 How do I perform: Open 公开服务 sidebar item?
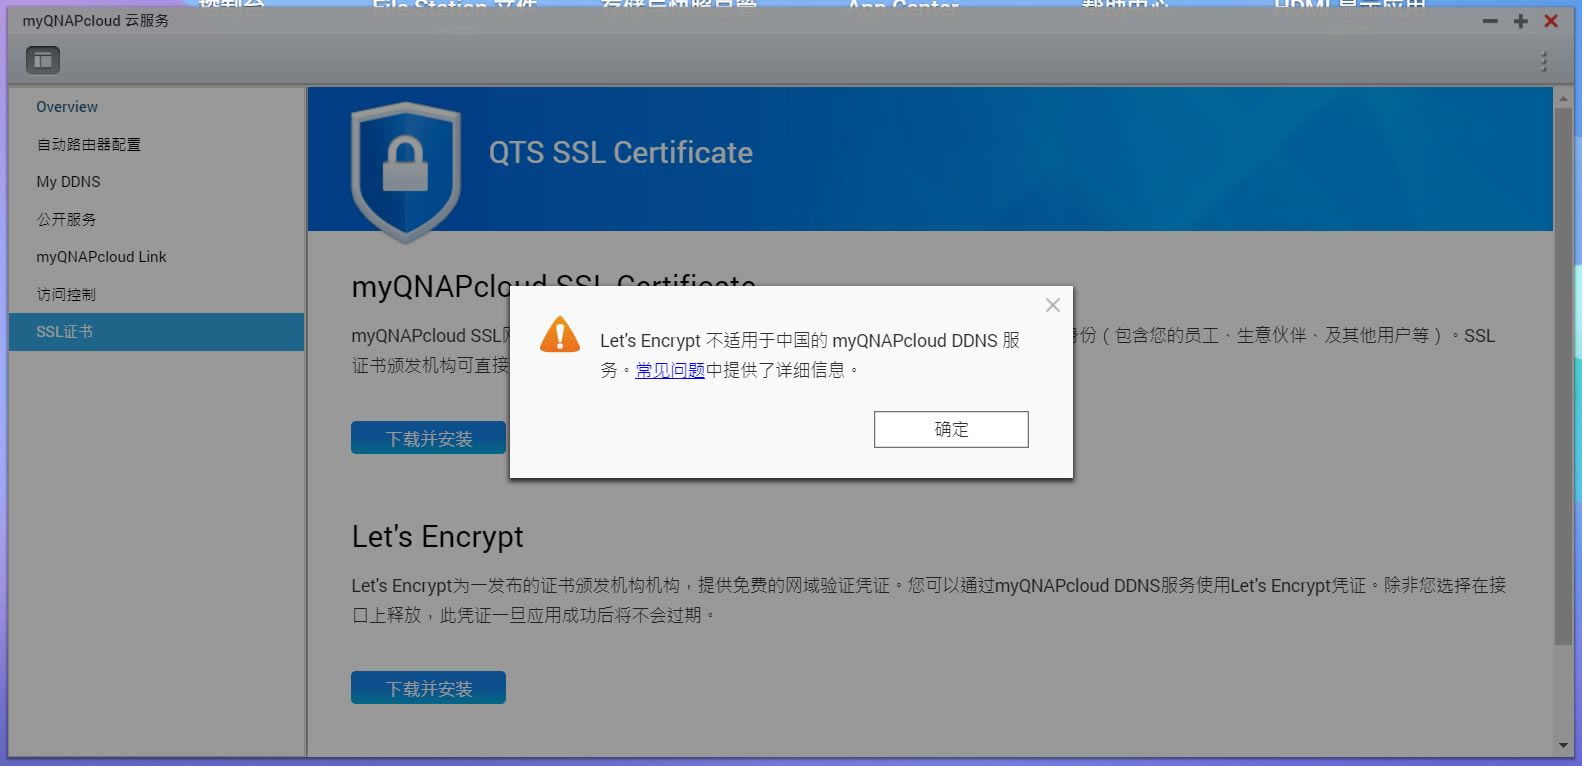pos(66,219)
